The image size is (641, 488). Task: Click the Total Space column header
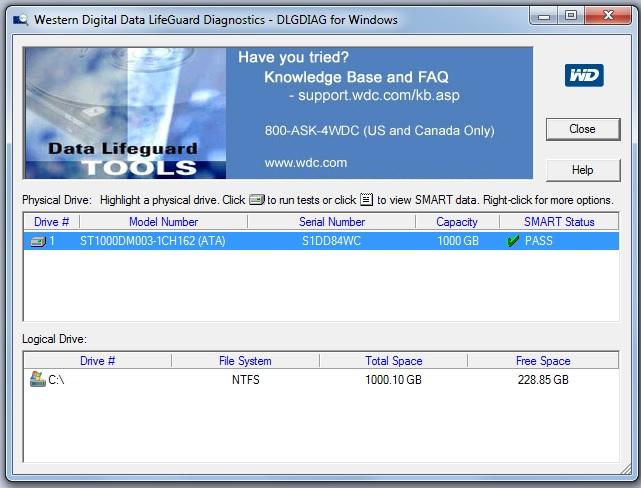pos(393,361)
